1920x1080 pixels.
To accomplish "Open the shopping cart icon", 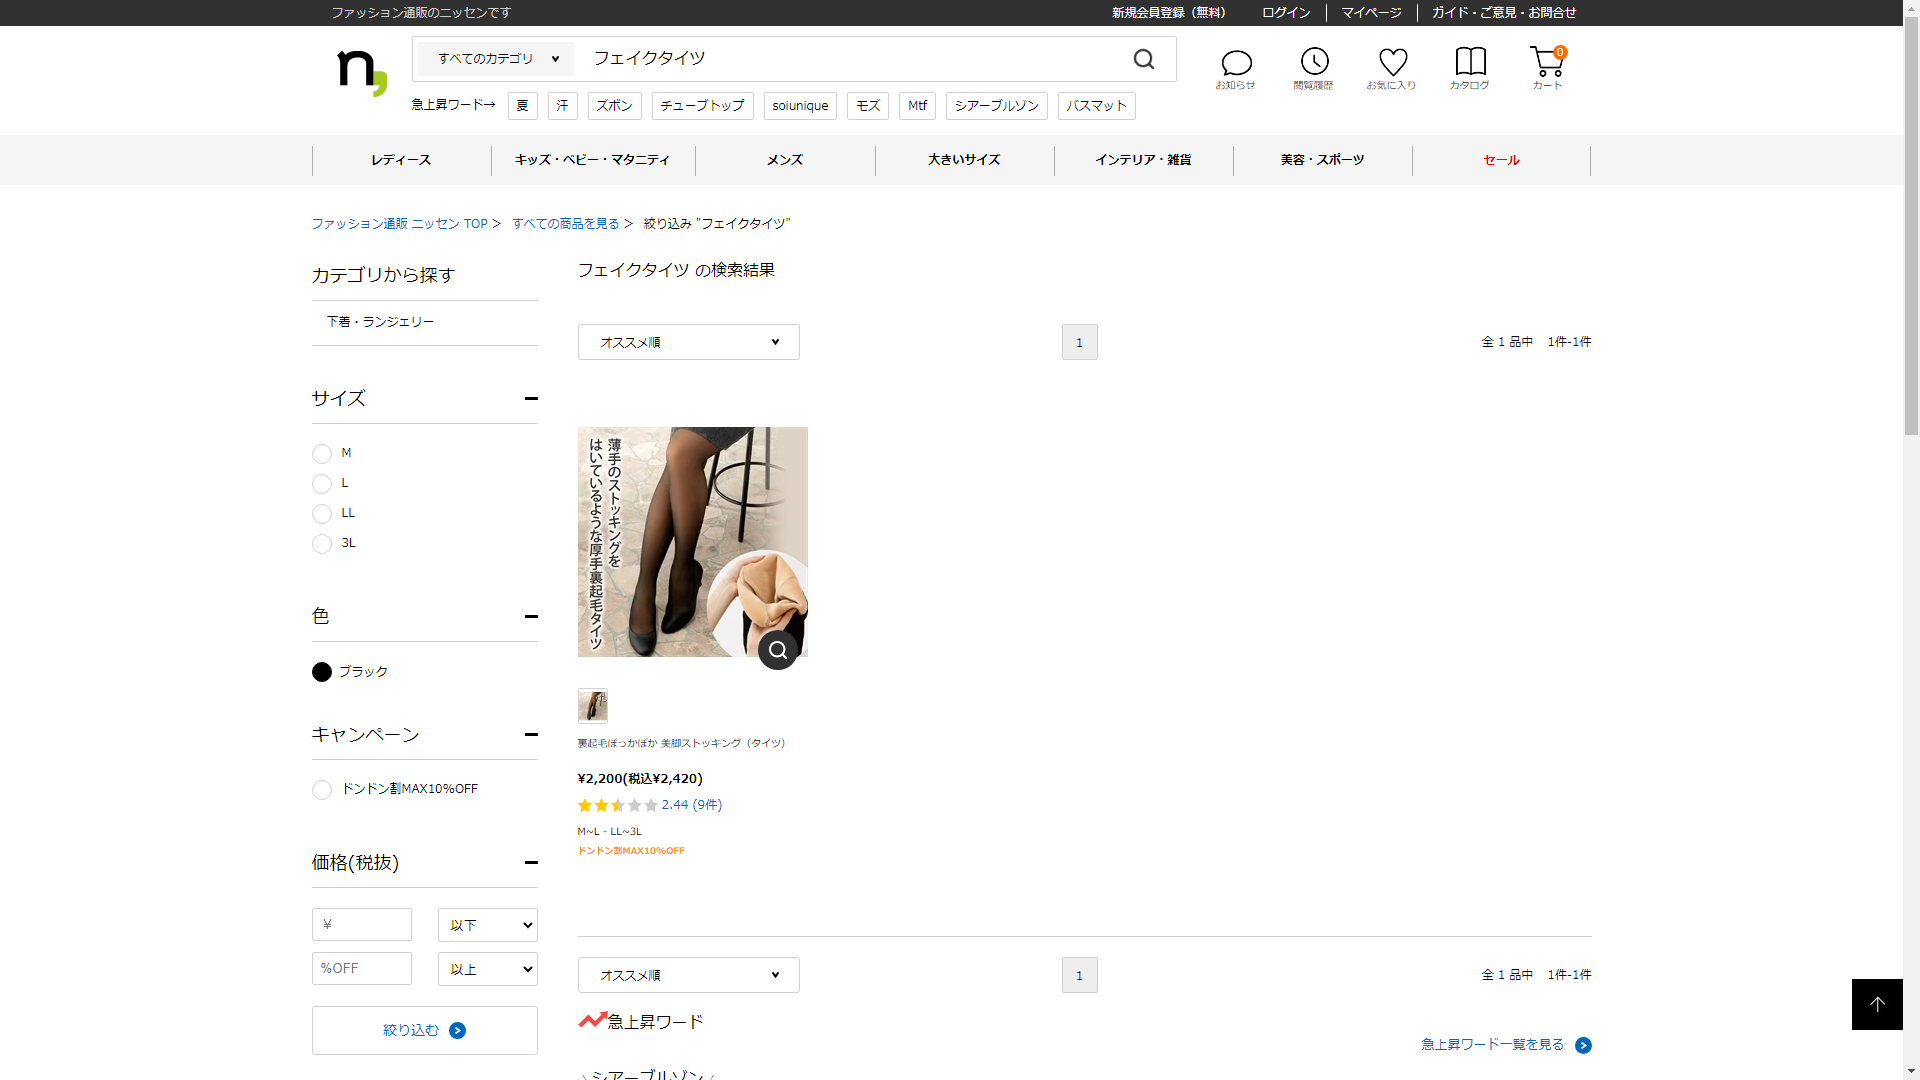I will [x=1546, y=63].
